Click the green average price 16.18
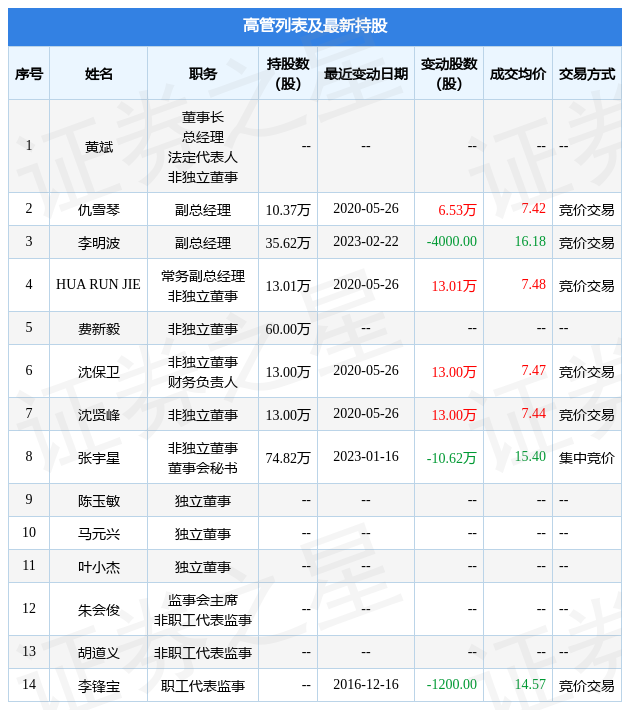The width and height of the screenshot is (622, 710). click(530, 241)
